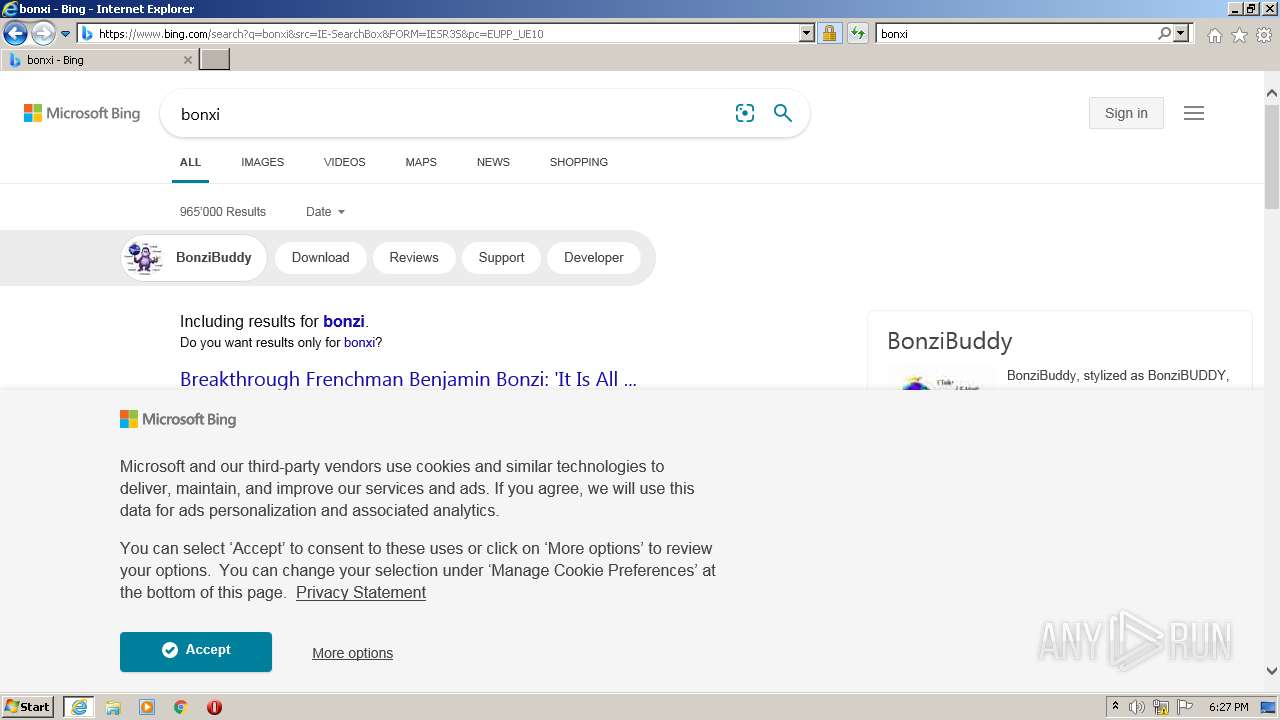1280x720 pixels.
Task: Click the BonziBuddy knowledge panel title
Action: point(950,341)
